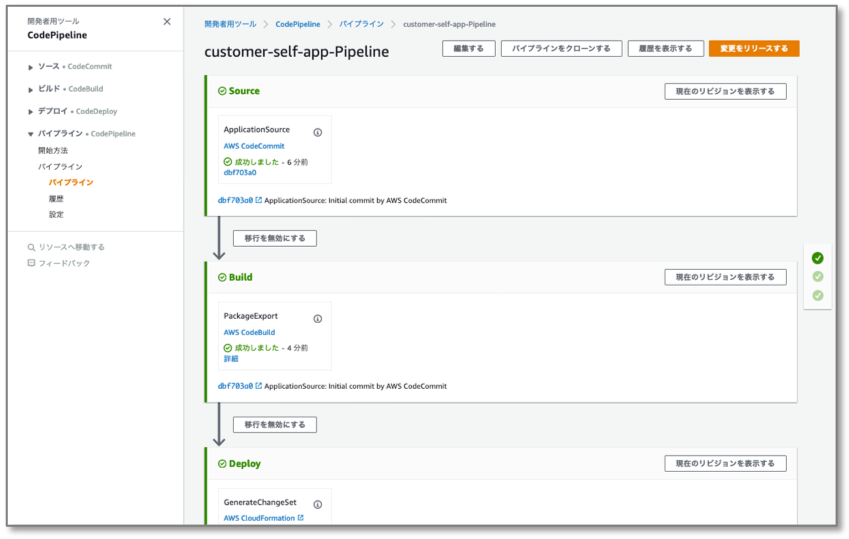The height and width of the screenshot is (539, 849).
Task: Collapse the パイプライン CodePipeline section
Action: pos(30,134)
